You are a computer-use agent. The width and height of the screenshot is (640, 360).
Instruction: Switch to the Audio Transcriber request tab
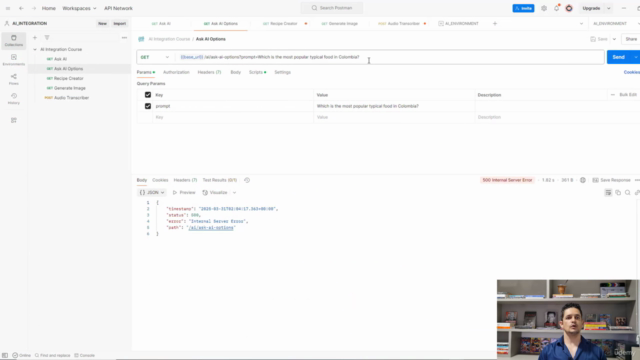[399, 24]
